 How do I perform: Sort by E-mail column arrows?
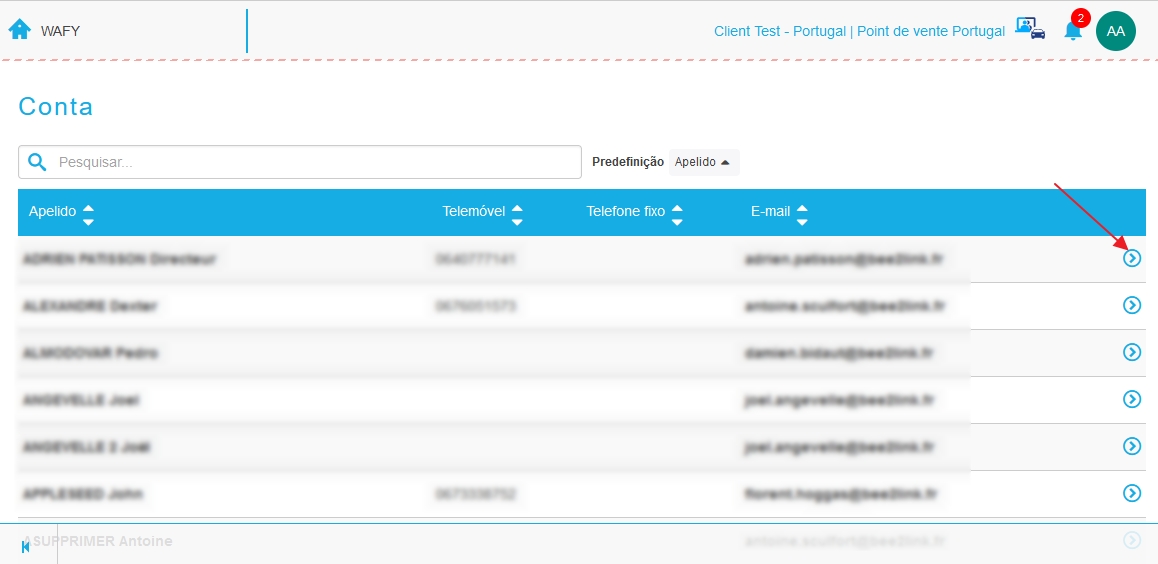(802, 215)
